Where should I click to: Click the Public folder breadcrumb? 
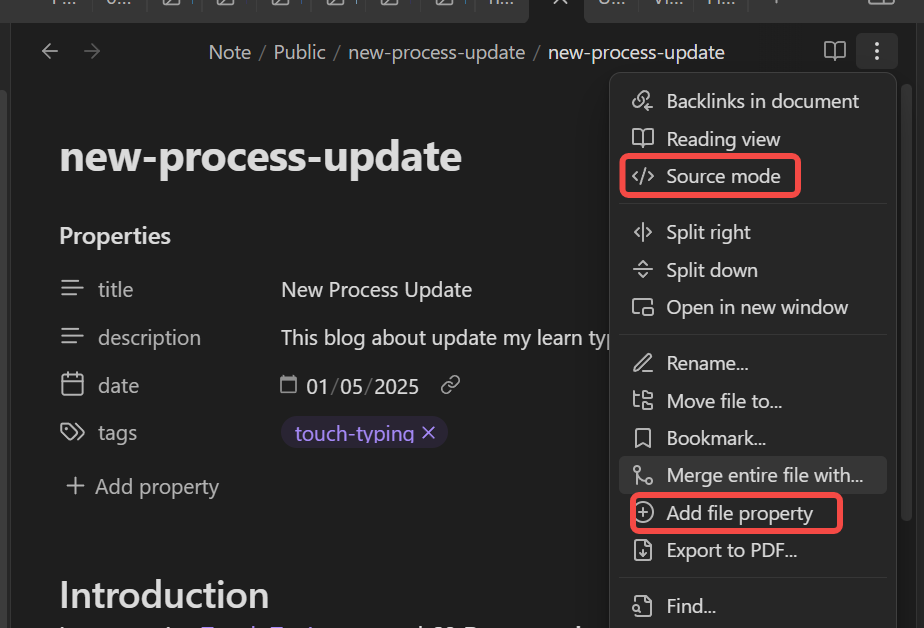pyautogui.click(x=300, y=52)
